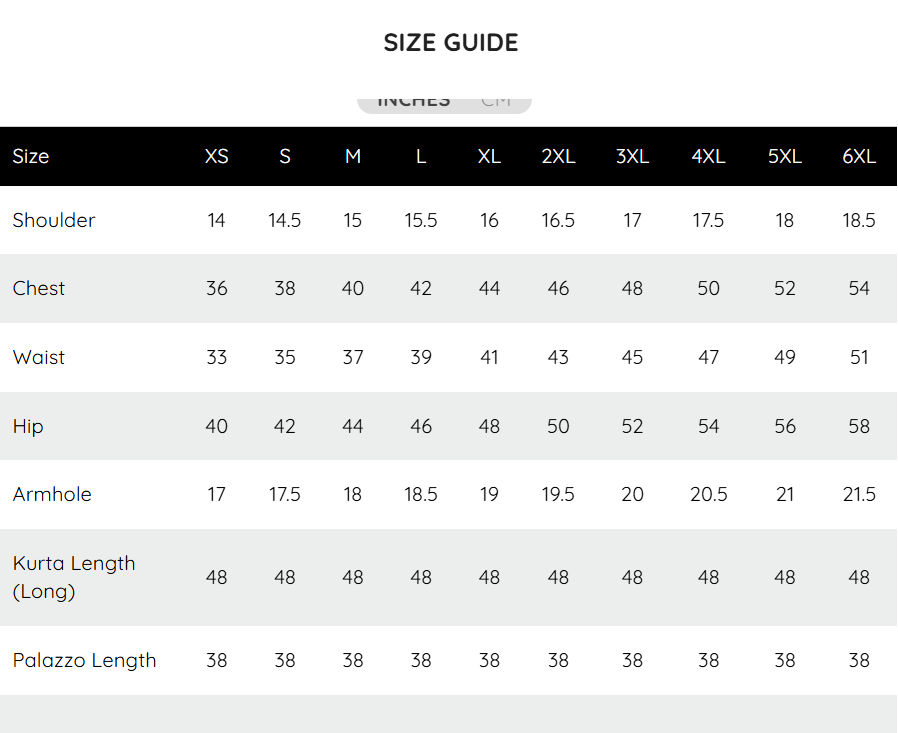Click the SIZE GUIDE heading
Image resolution: width=898 pixels, height=733 pixels.
point(451,43)
